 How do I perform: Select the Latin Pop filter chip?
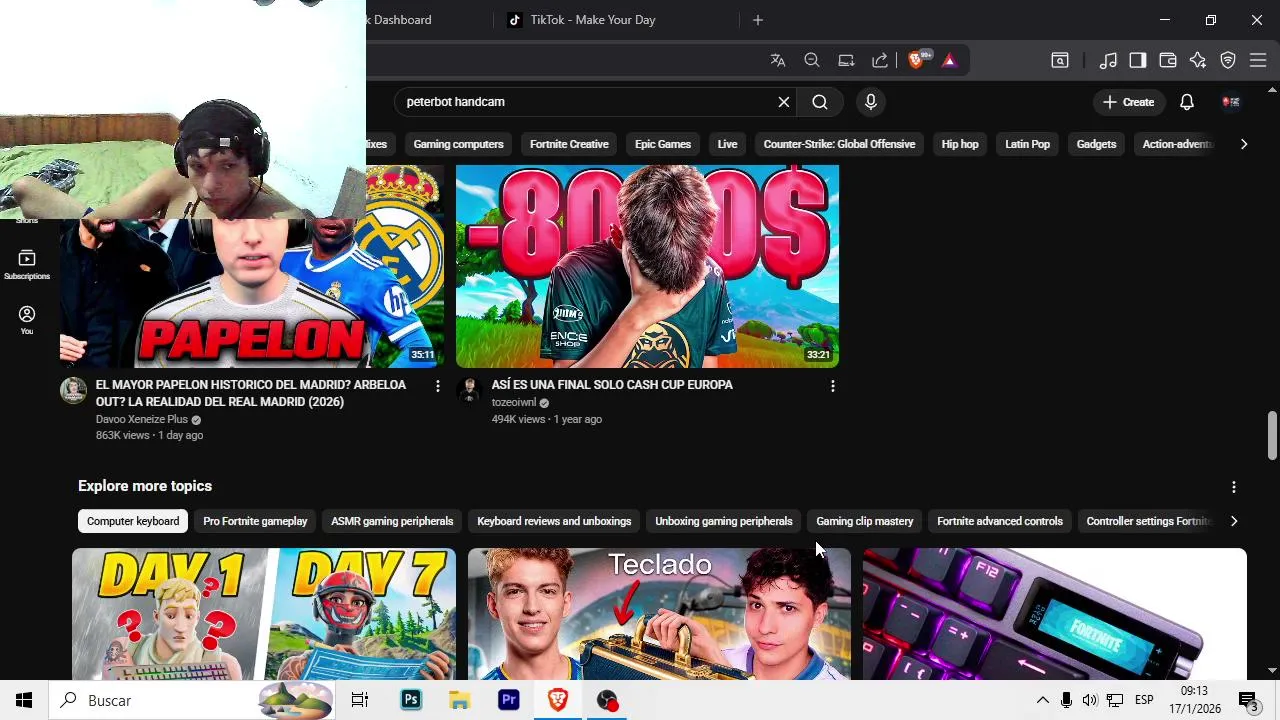[1027, 144]
